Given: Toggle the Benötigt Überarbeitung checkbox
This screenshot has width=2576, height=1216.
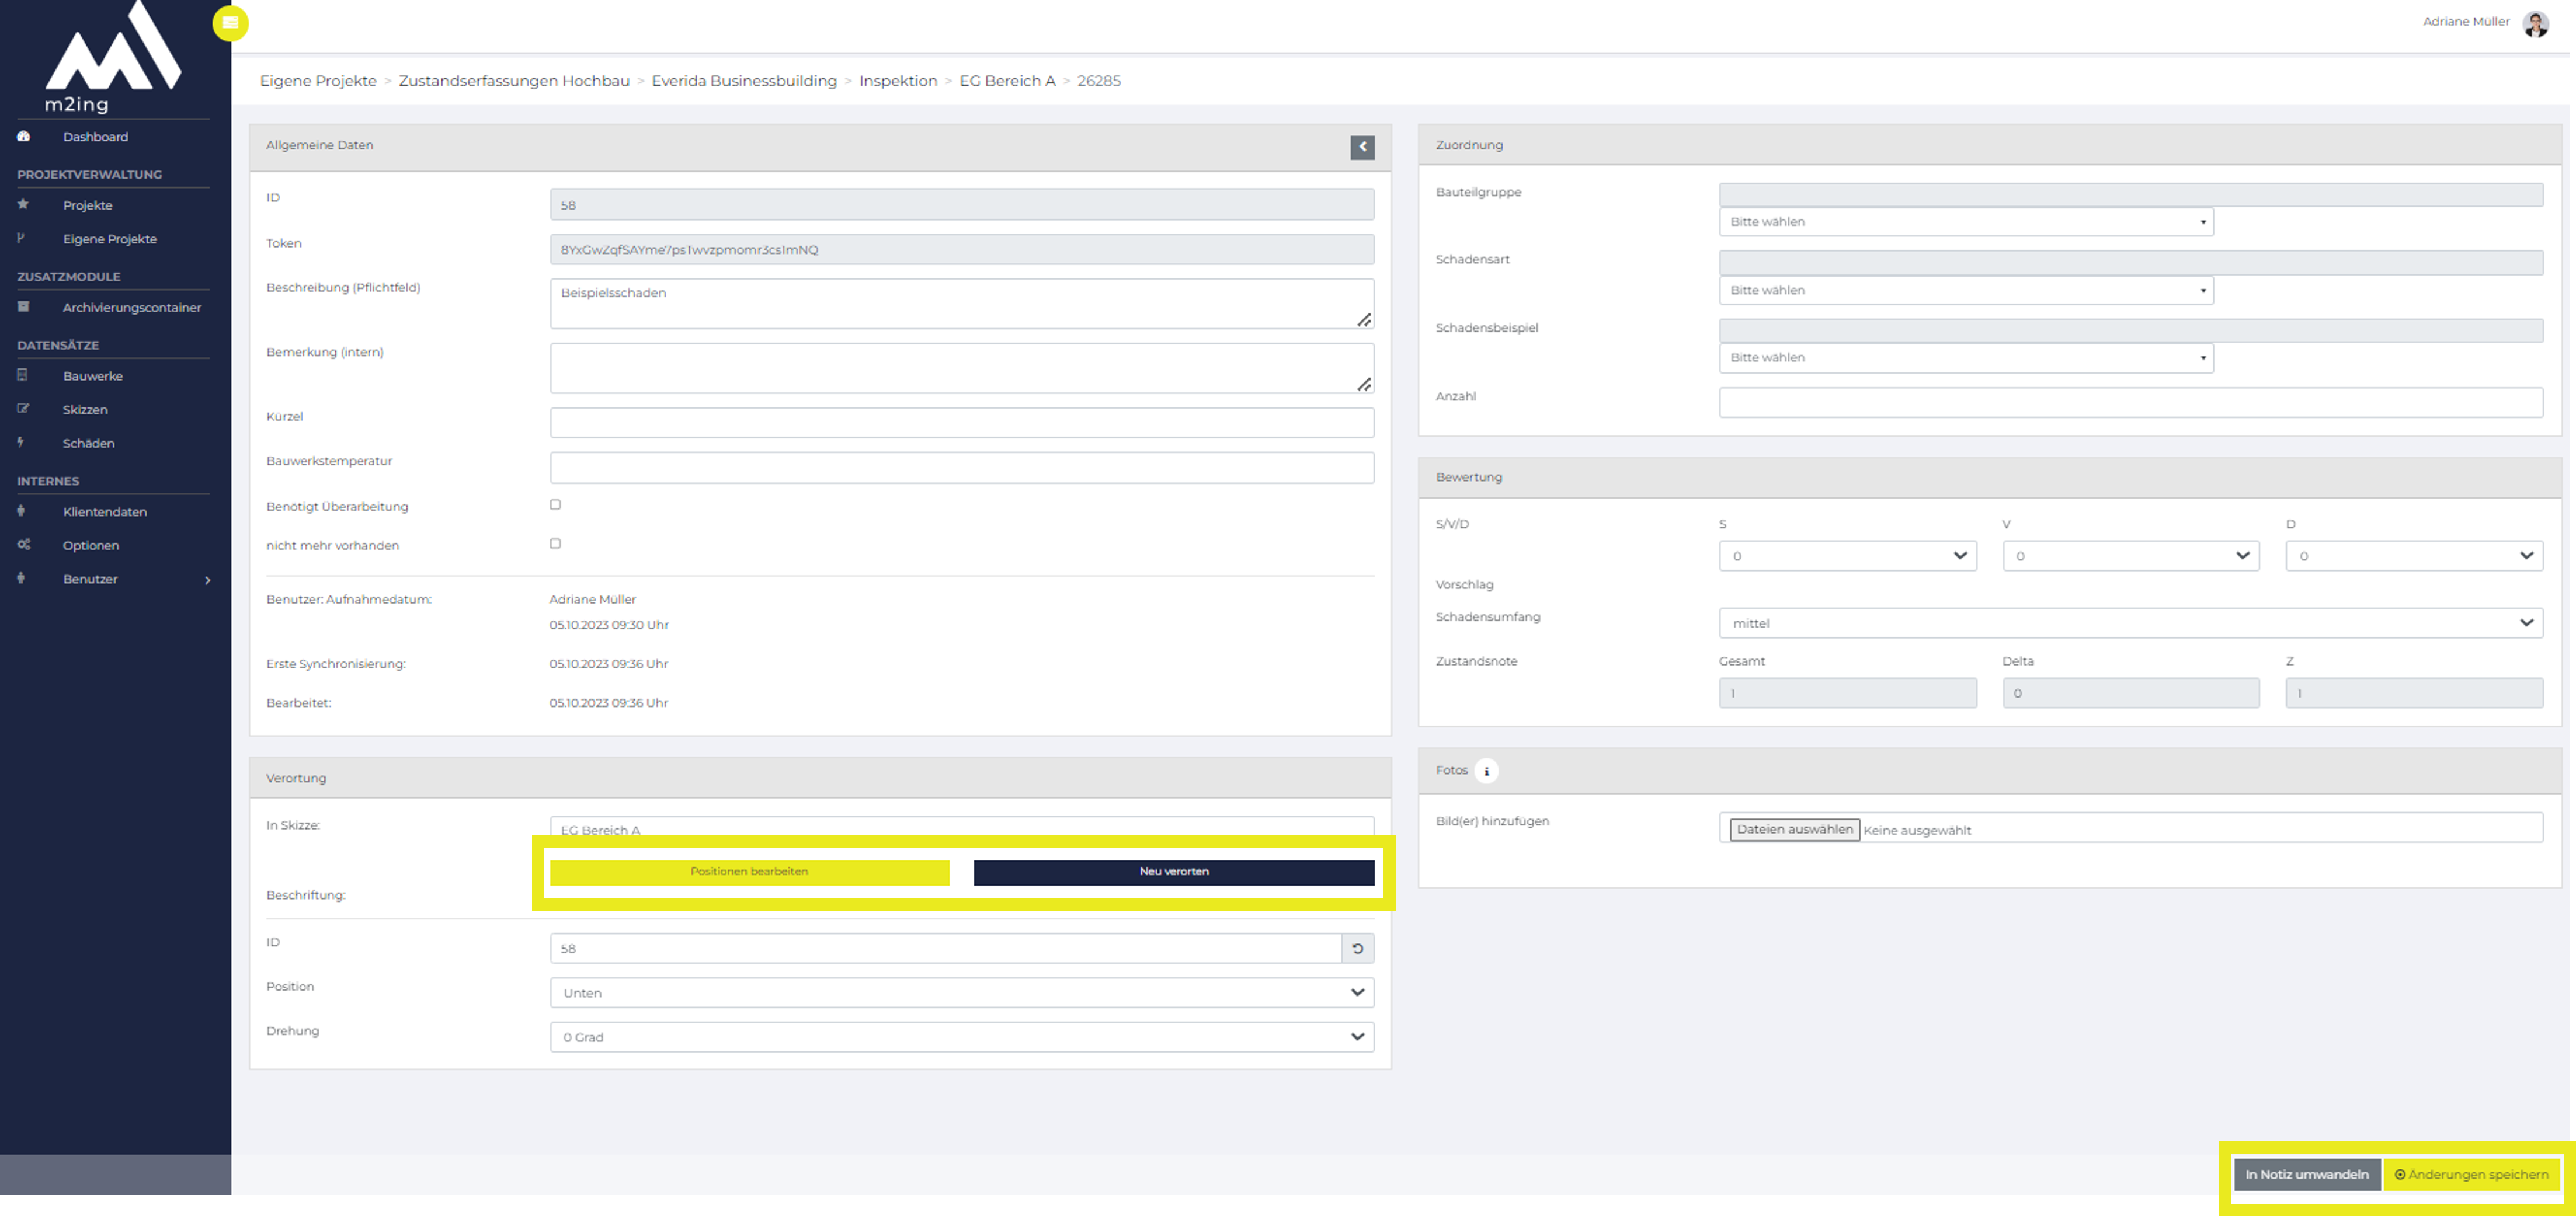Looking at the screenshot, I should coord(555,505).
